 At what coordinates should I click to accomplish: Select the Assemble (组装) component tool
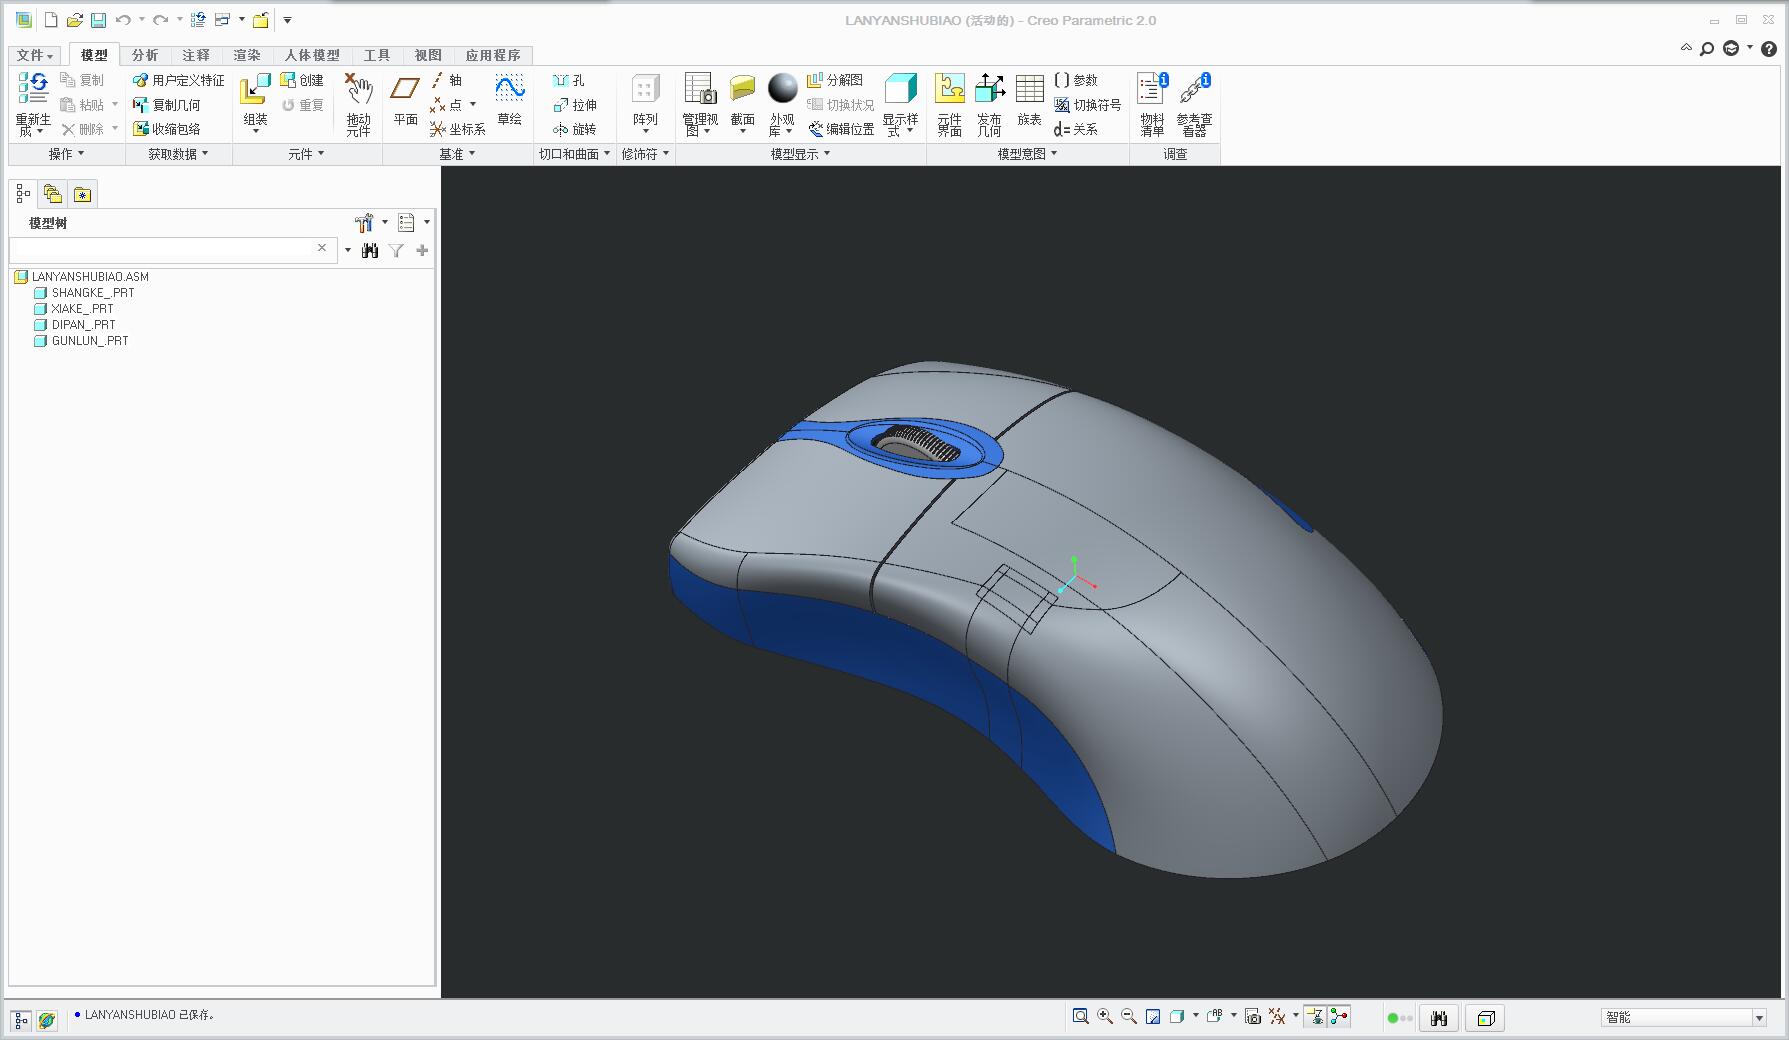pyautogui.click(x=256, y=103)
